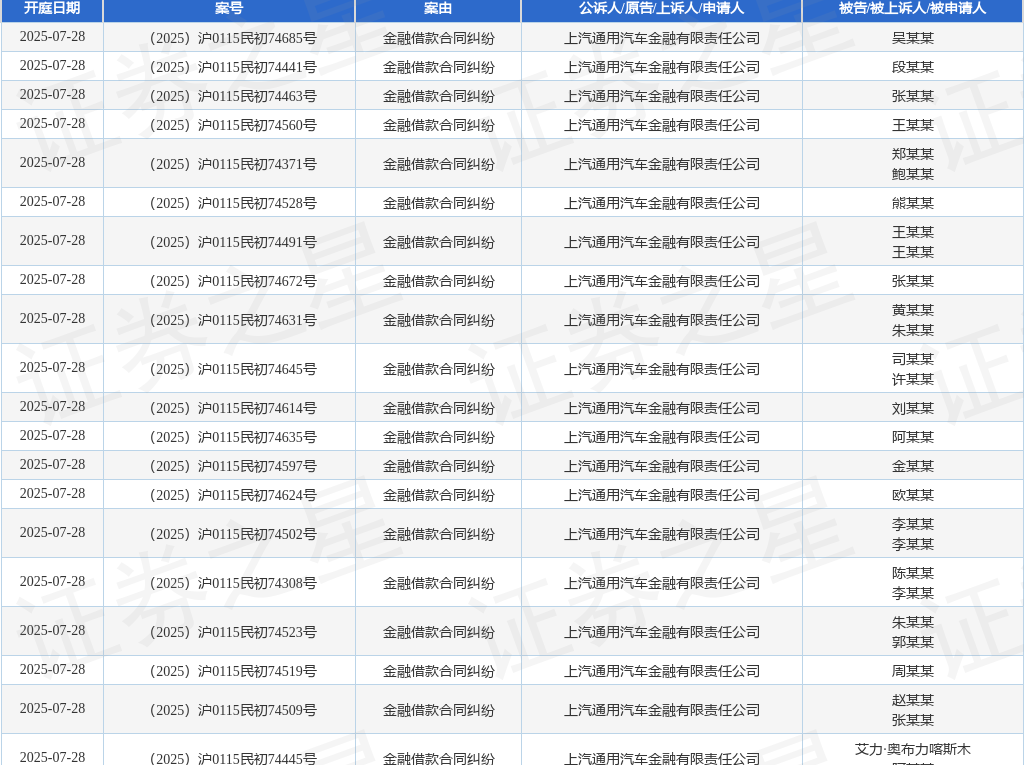Image resolution: width=1024 pixels, height=765 pixels.
Task: Click case number (2025)沪0115民初74519号
Action: tap(233, 672)
